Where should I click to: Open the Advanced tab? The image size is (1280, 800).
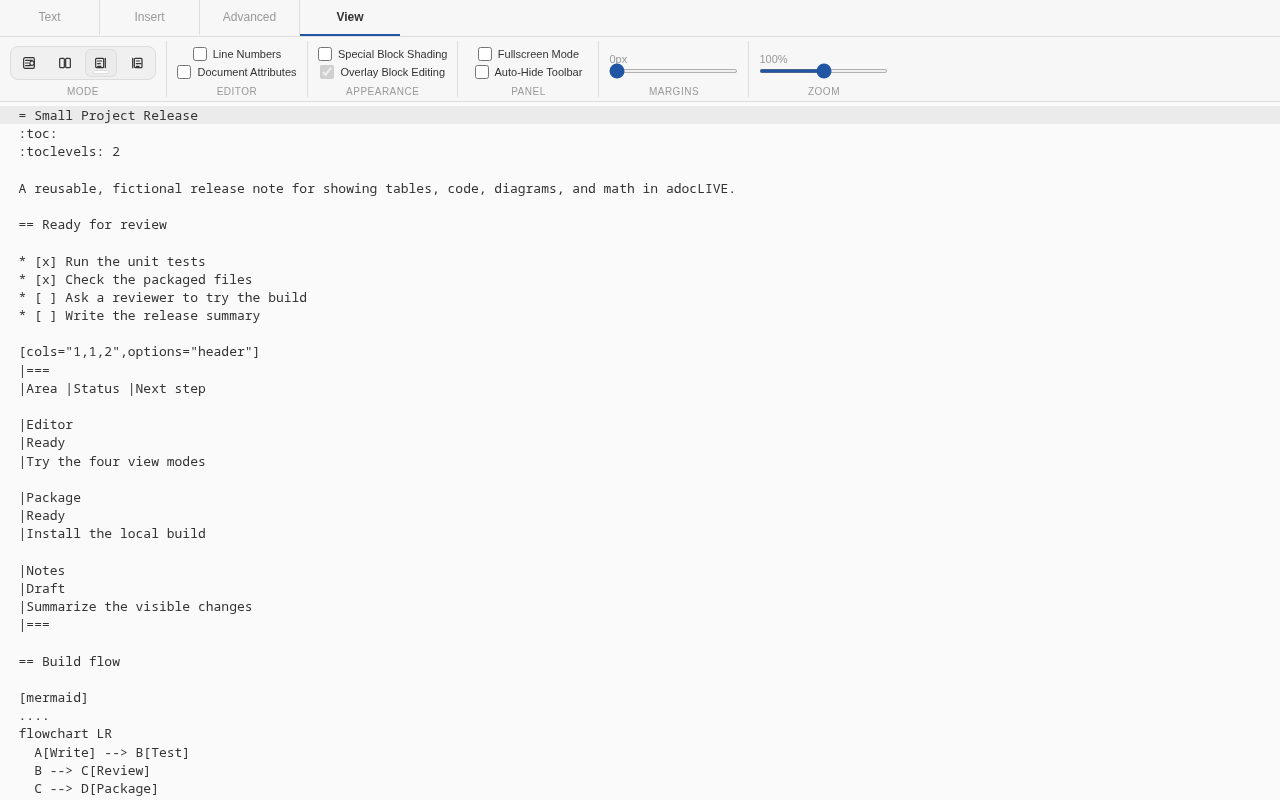(x=250, y=17)
